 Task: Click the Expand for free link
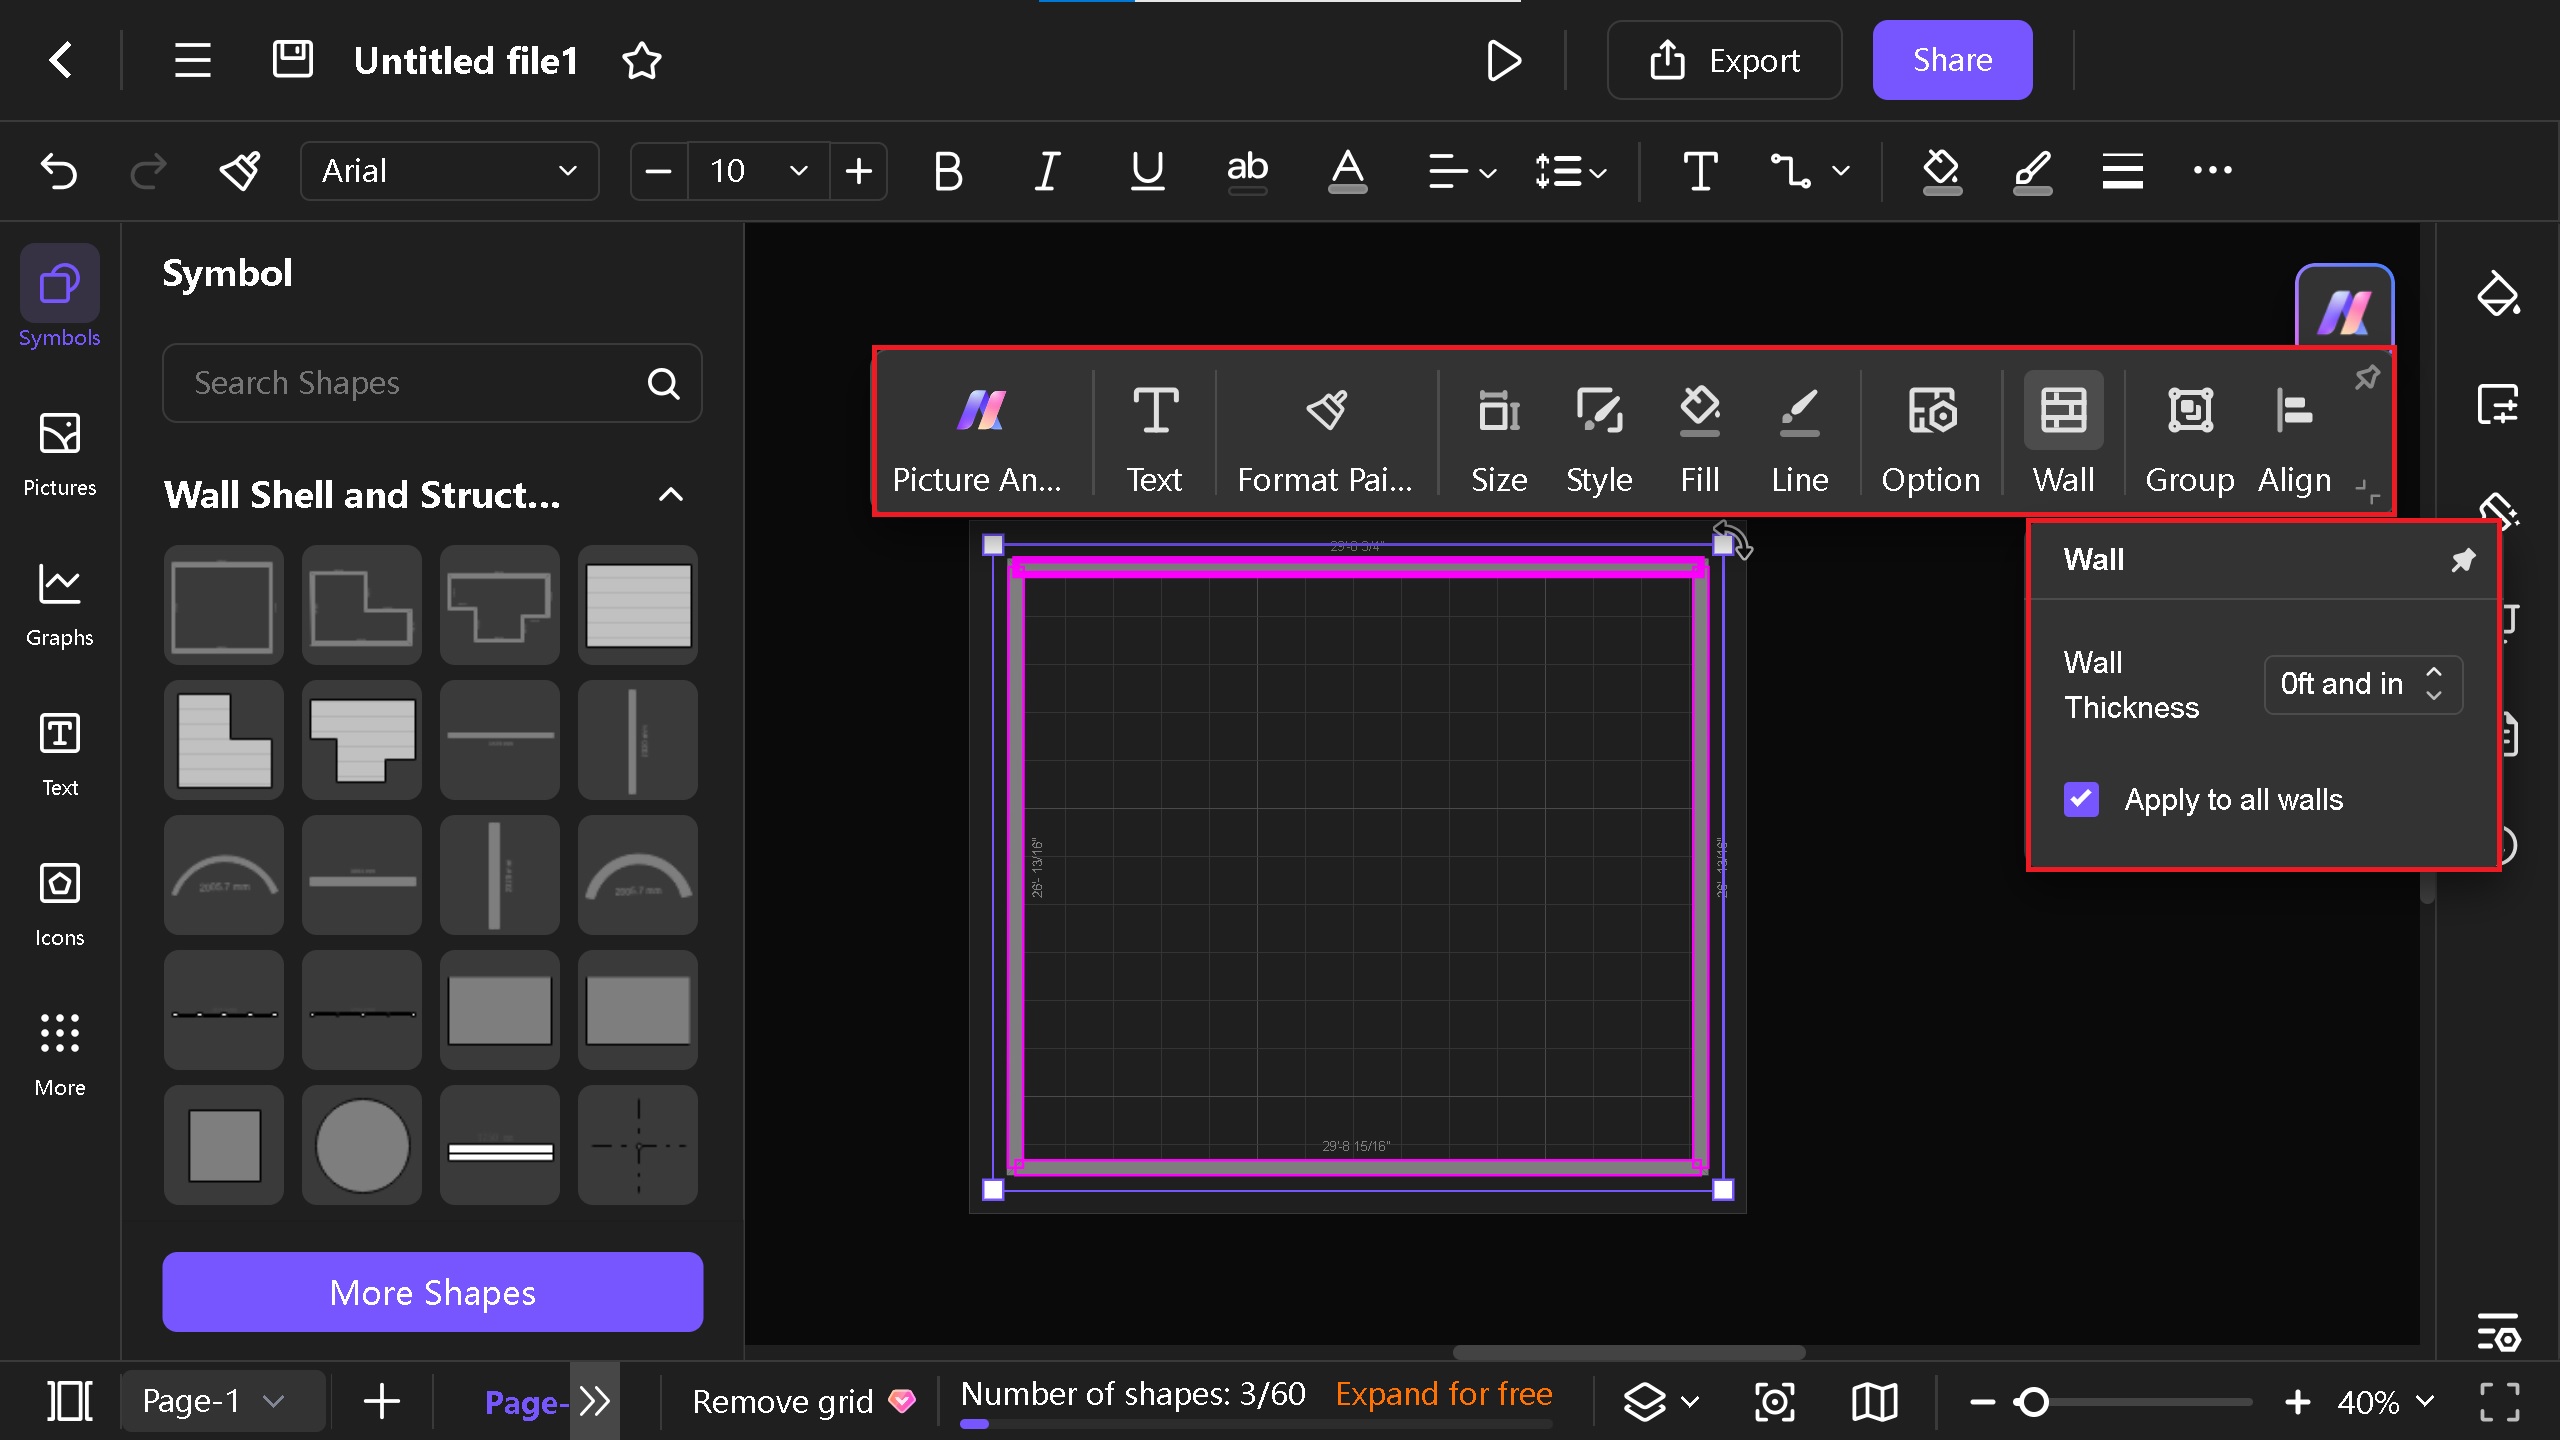tap(1444, 1393)
